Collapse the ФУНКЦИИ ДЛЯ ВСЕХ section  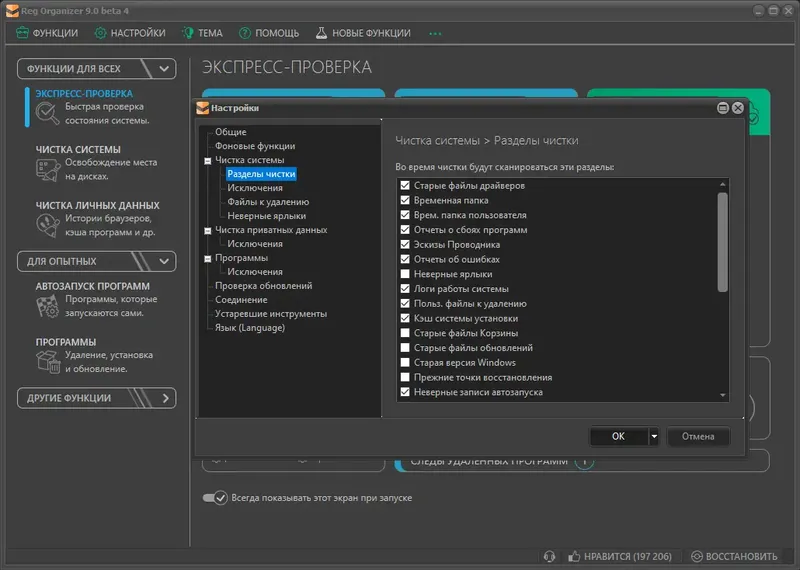click(164, 69)
